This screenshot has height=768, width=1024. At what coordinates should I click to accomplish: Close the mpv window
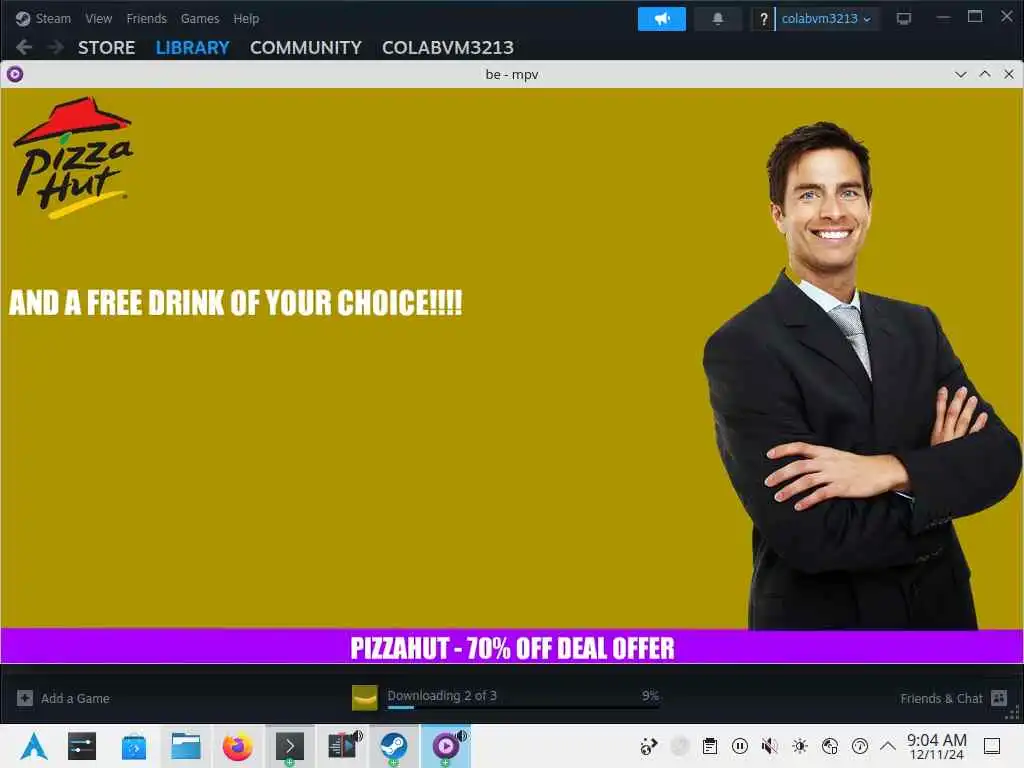[x=1009, y=74]
